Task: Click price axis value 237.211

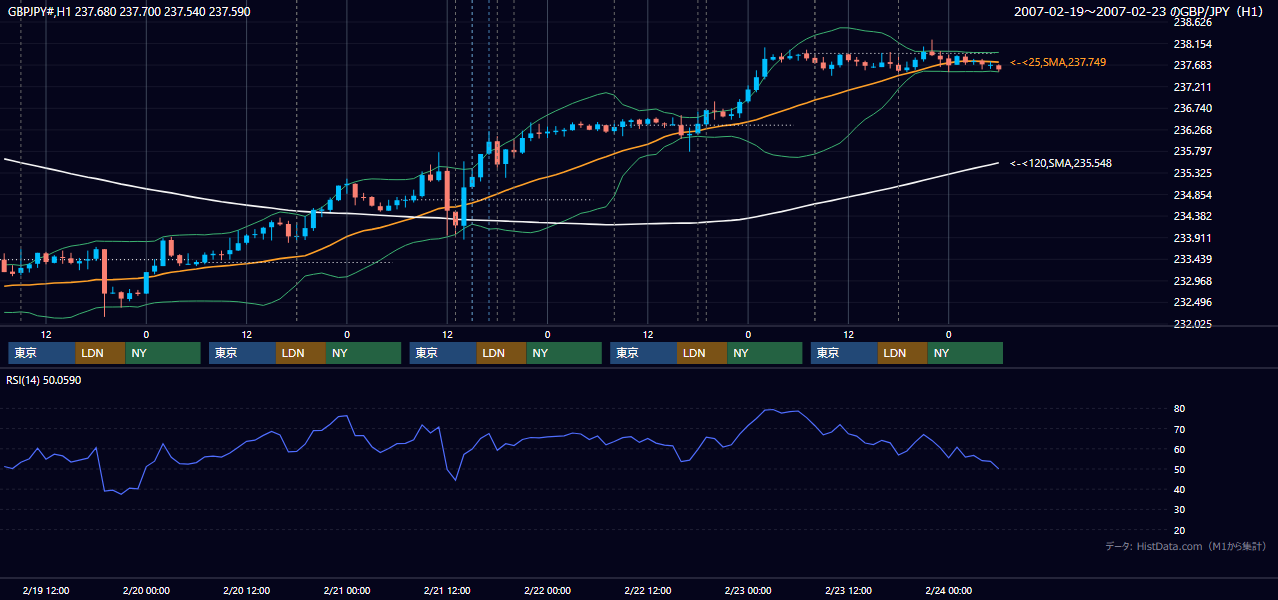Action: coord(1193,87)
